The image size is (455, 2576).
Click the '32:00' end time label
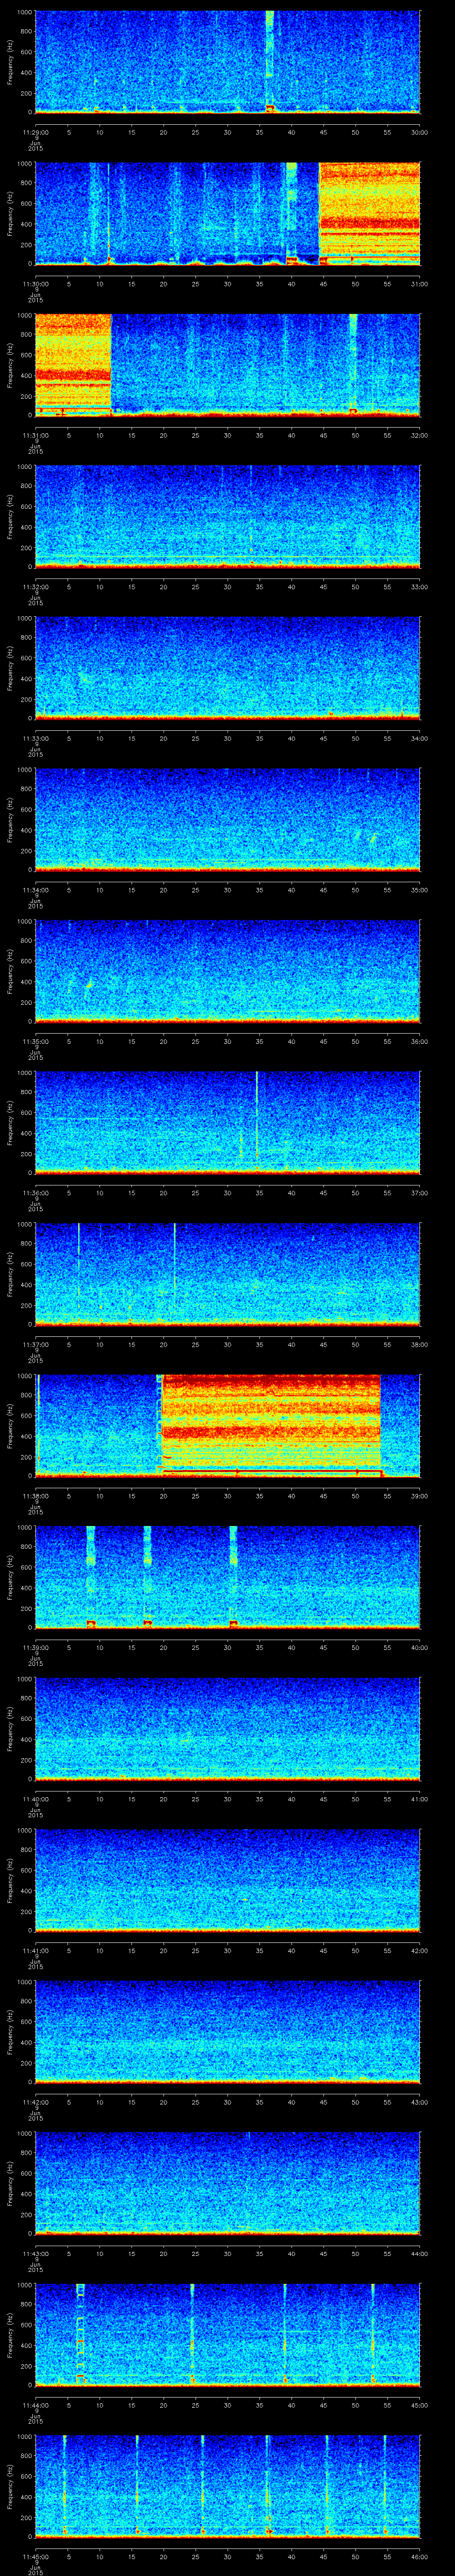click(x=419, y=435)
